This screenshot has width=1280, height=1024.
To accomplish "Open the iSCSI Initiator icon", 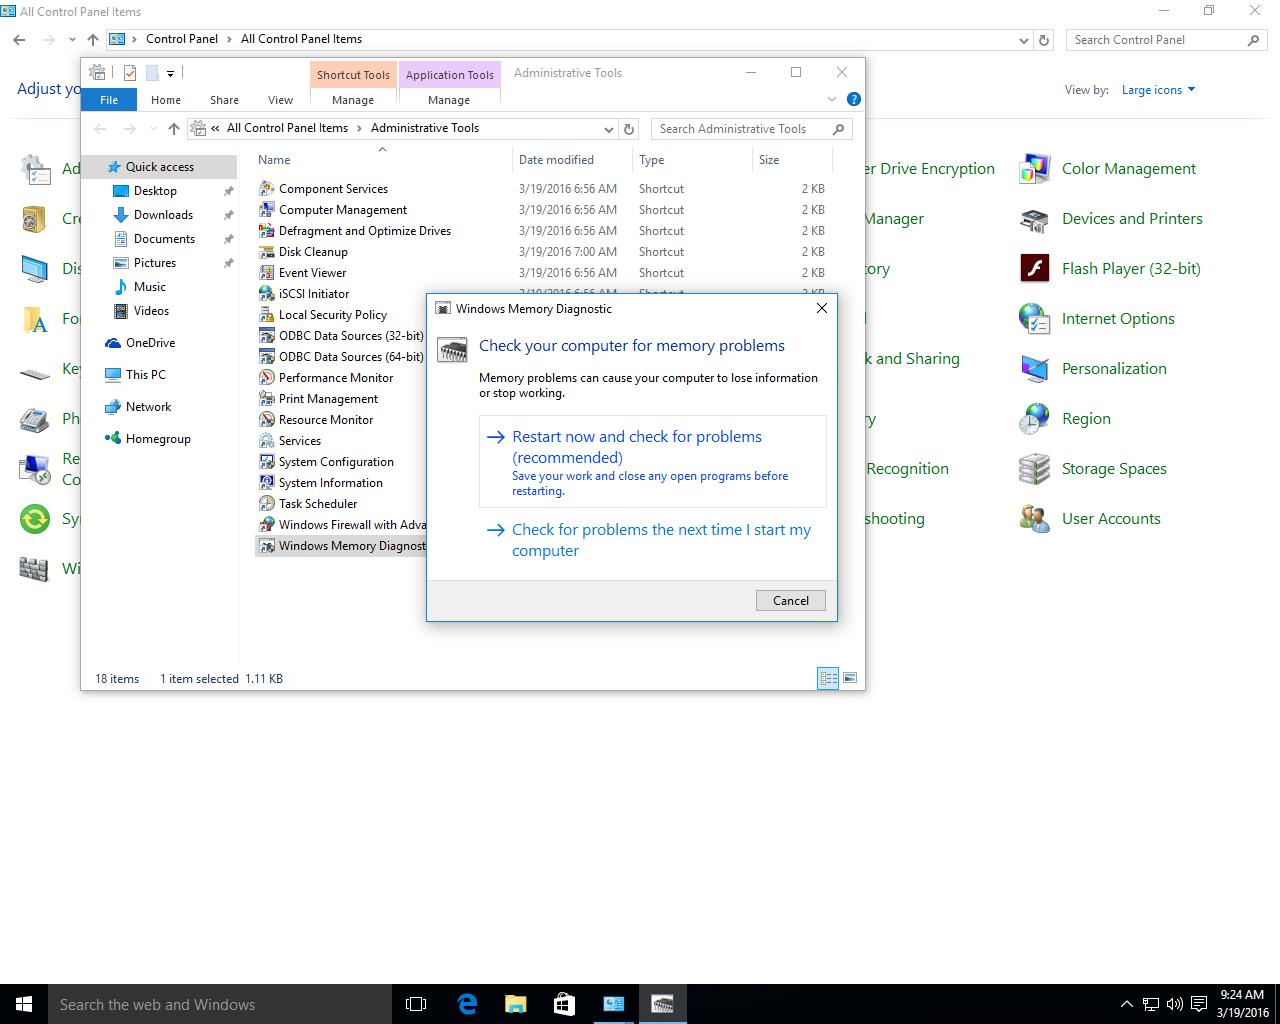I will (266, 293).
